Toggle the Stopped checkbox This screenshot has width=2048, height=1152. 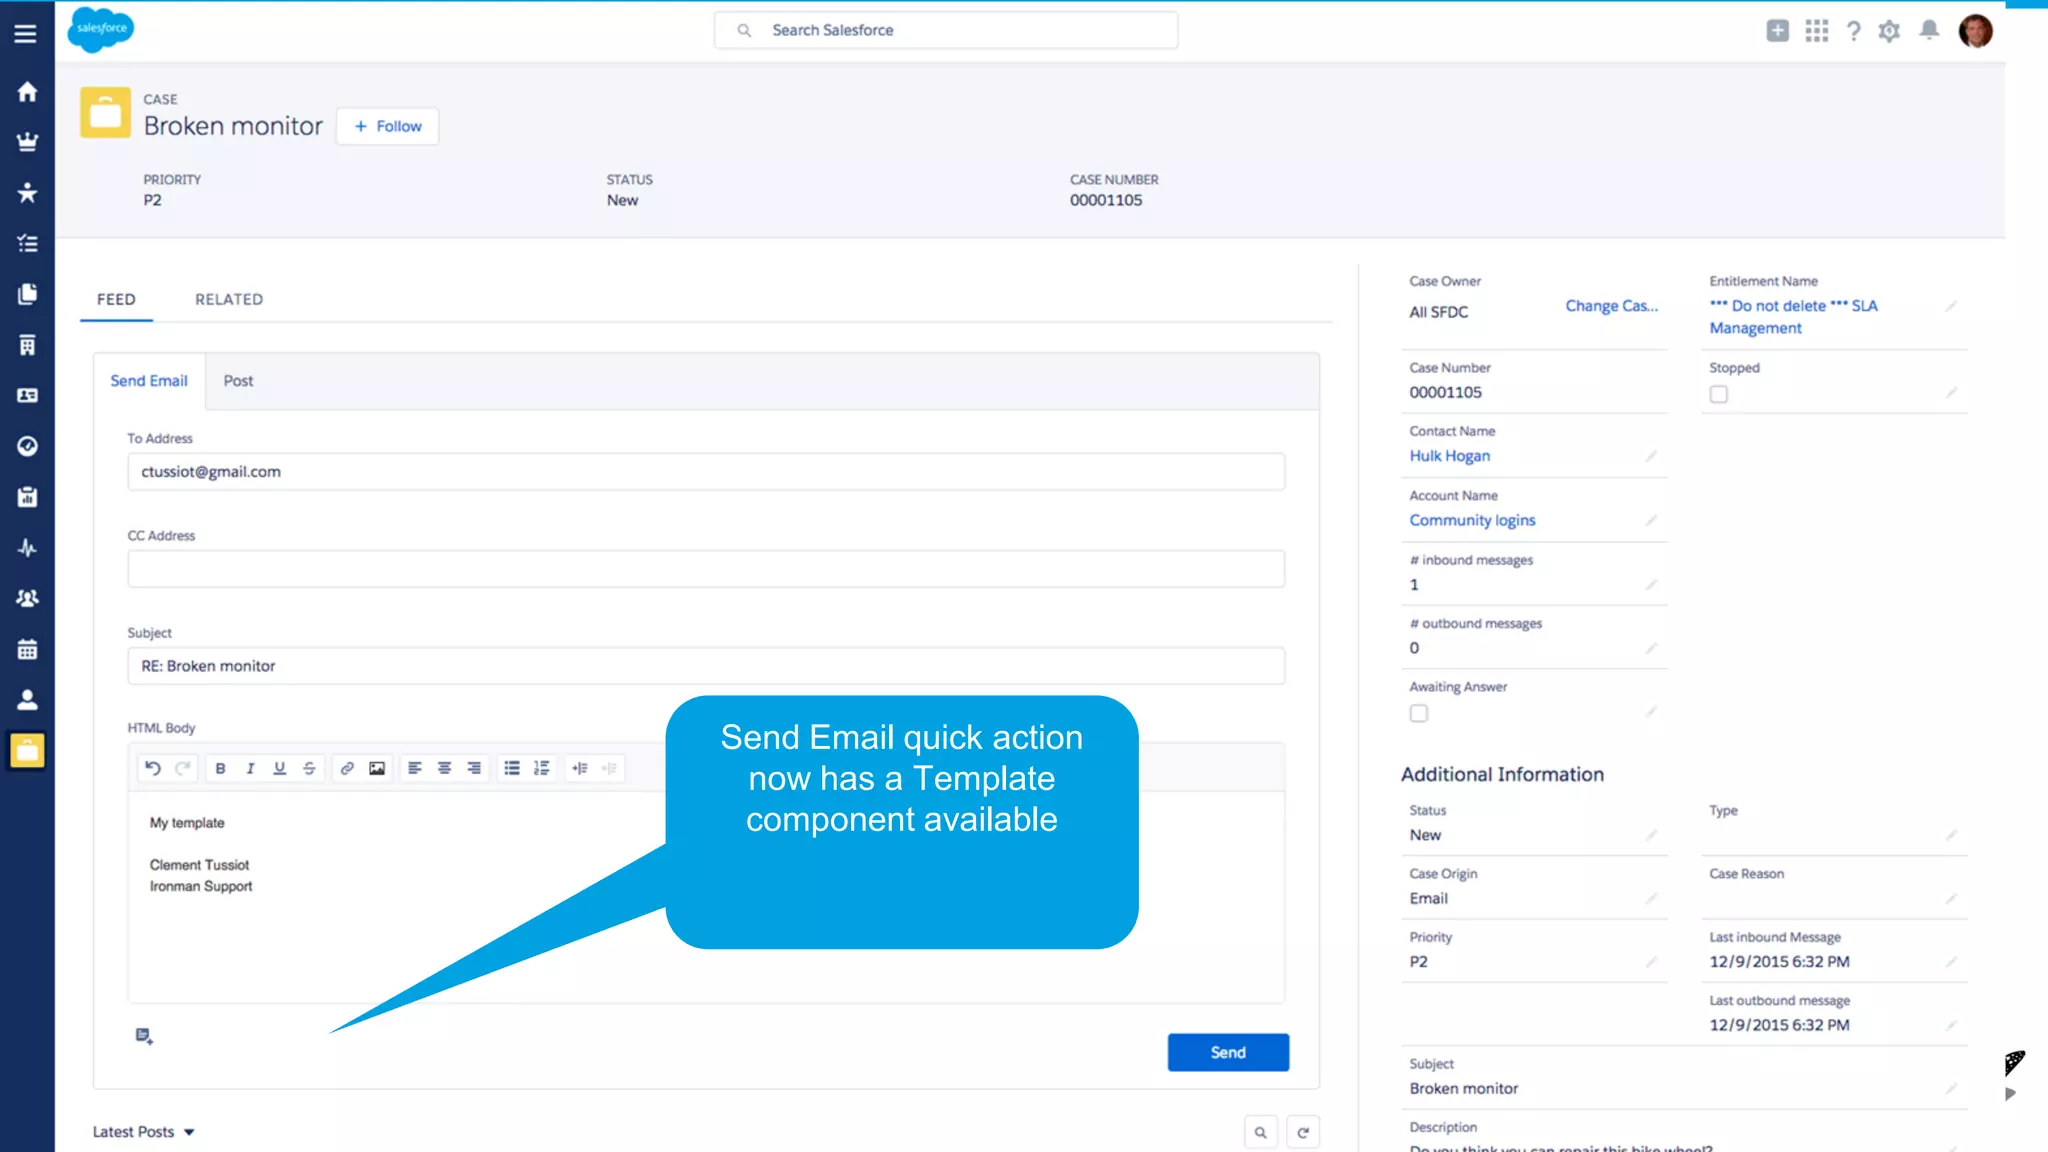point(1718,394)
